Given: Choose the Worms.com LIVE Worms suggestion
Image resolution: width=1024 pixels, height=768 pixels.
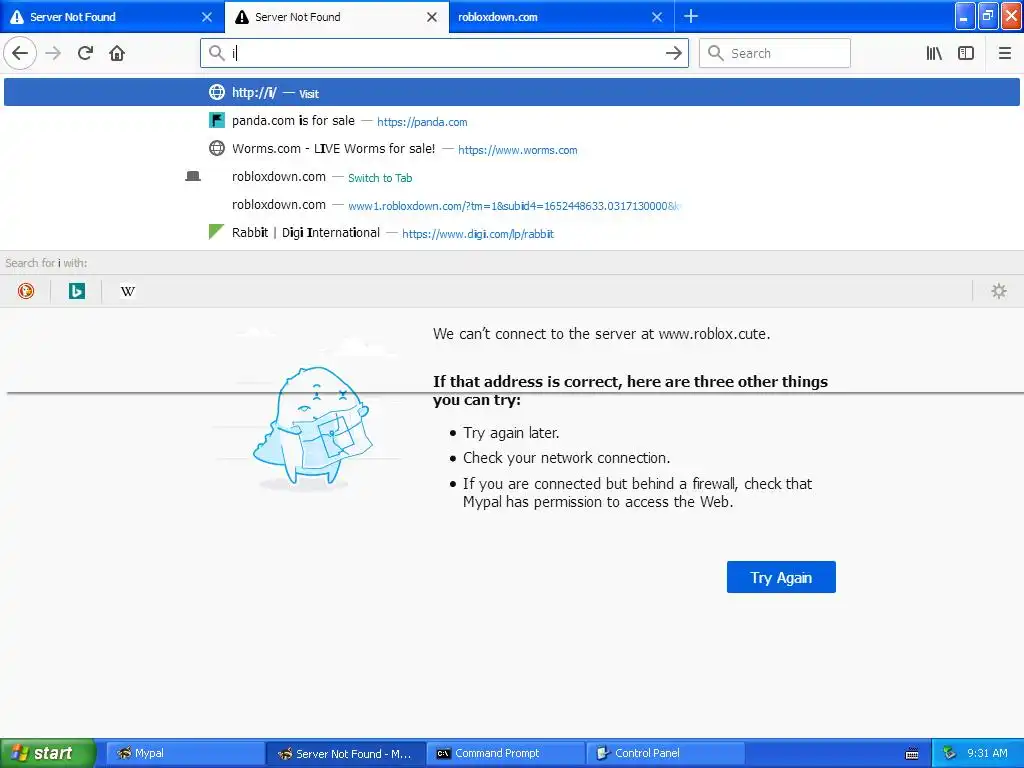Looking at the screenshot, I should click(512, 149).
